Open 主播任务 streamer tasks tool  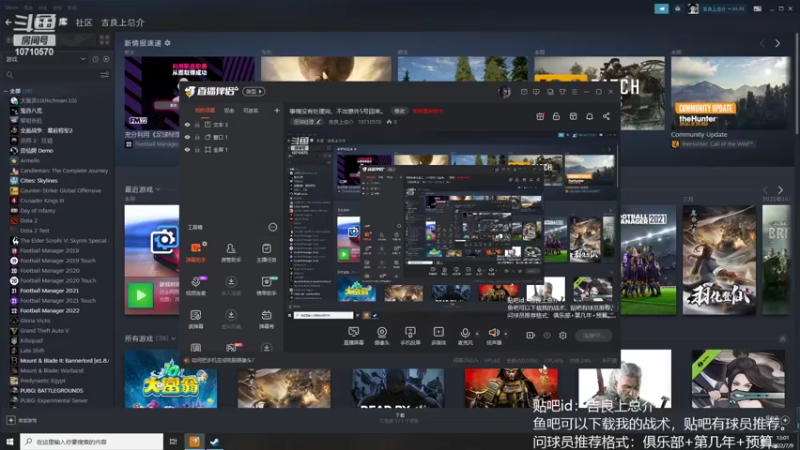click(266, 252)
